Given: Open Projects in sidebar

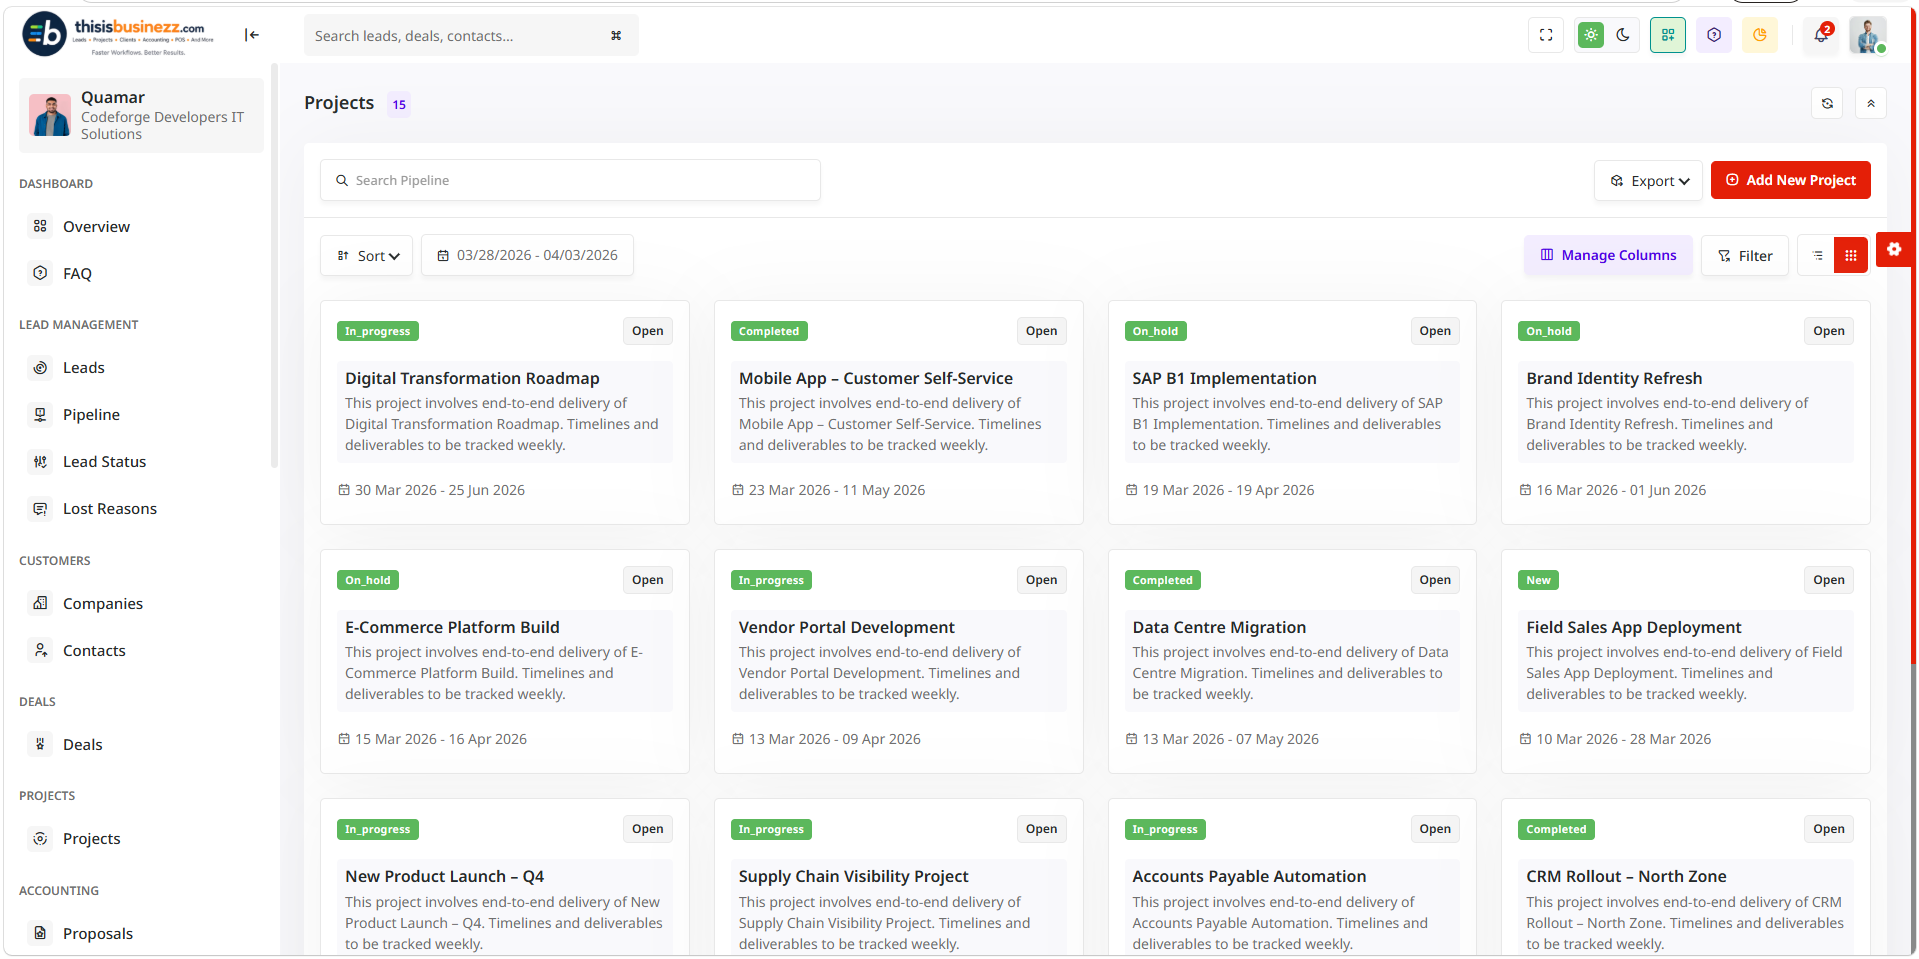Looking at the screenshot, I should click(x=91, y=838).
